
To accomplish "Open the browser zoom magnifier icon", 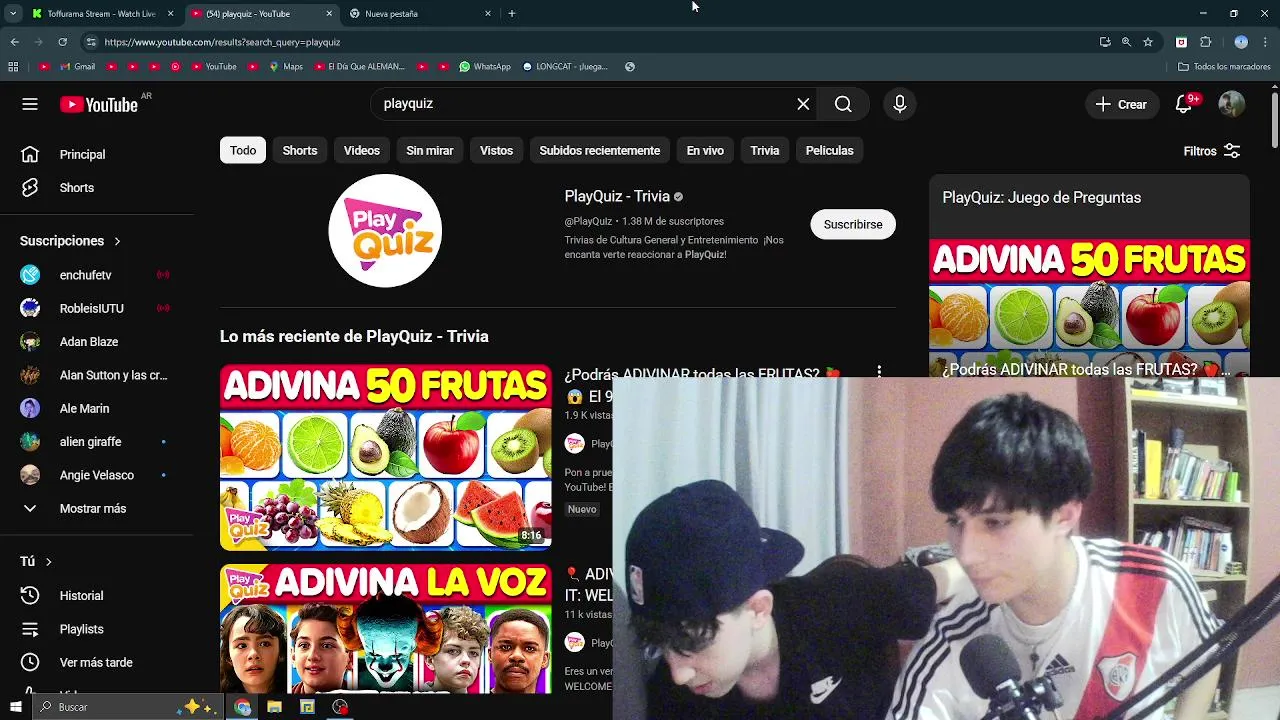I will [1126, 42].
